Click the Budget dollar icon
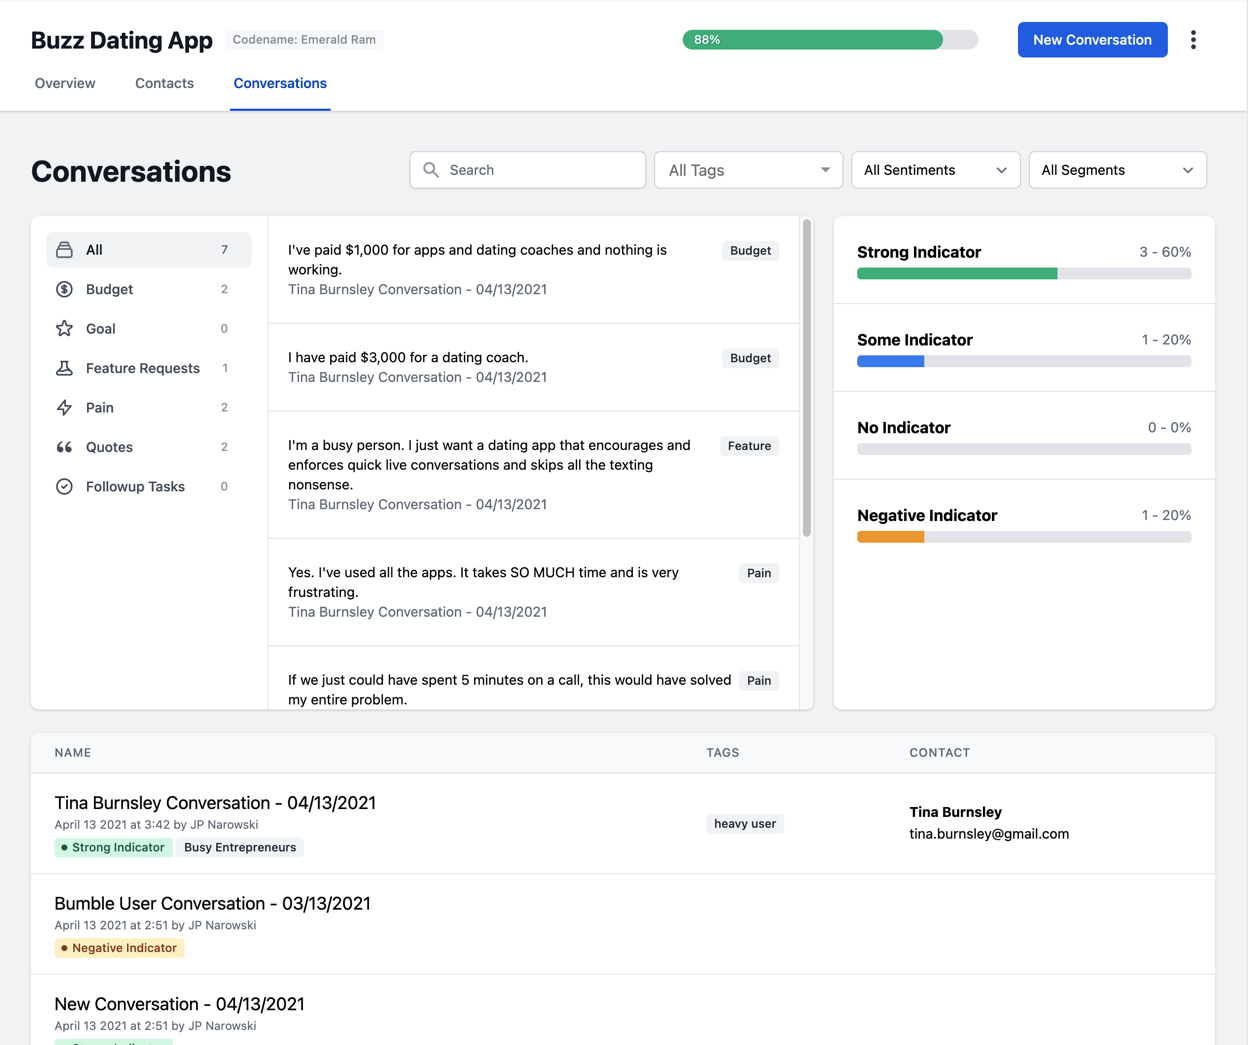 (64, 289)
